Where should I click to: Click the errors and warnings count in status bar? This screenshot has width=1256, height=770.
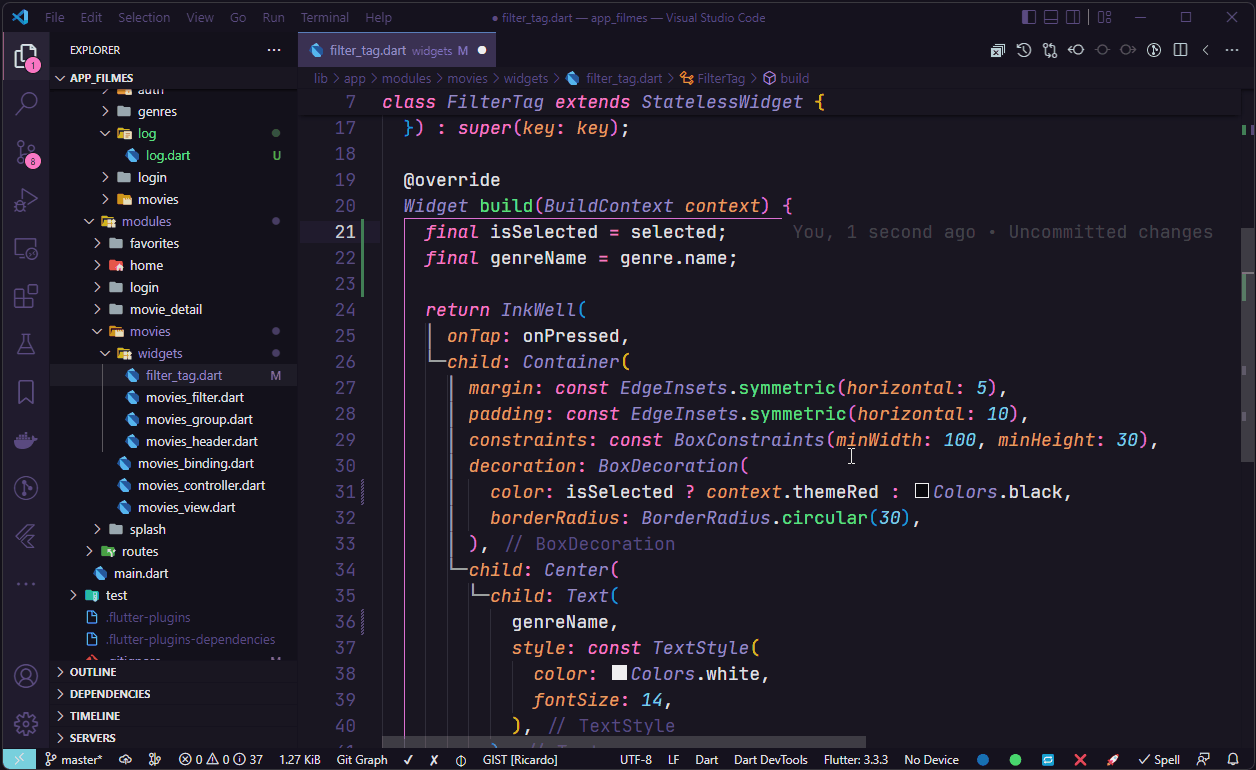(x=221, y=760)
